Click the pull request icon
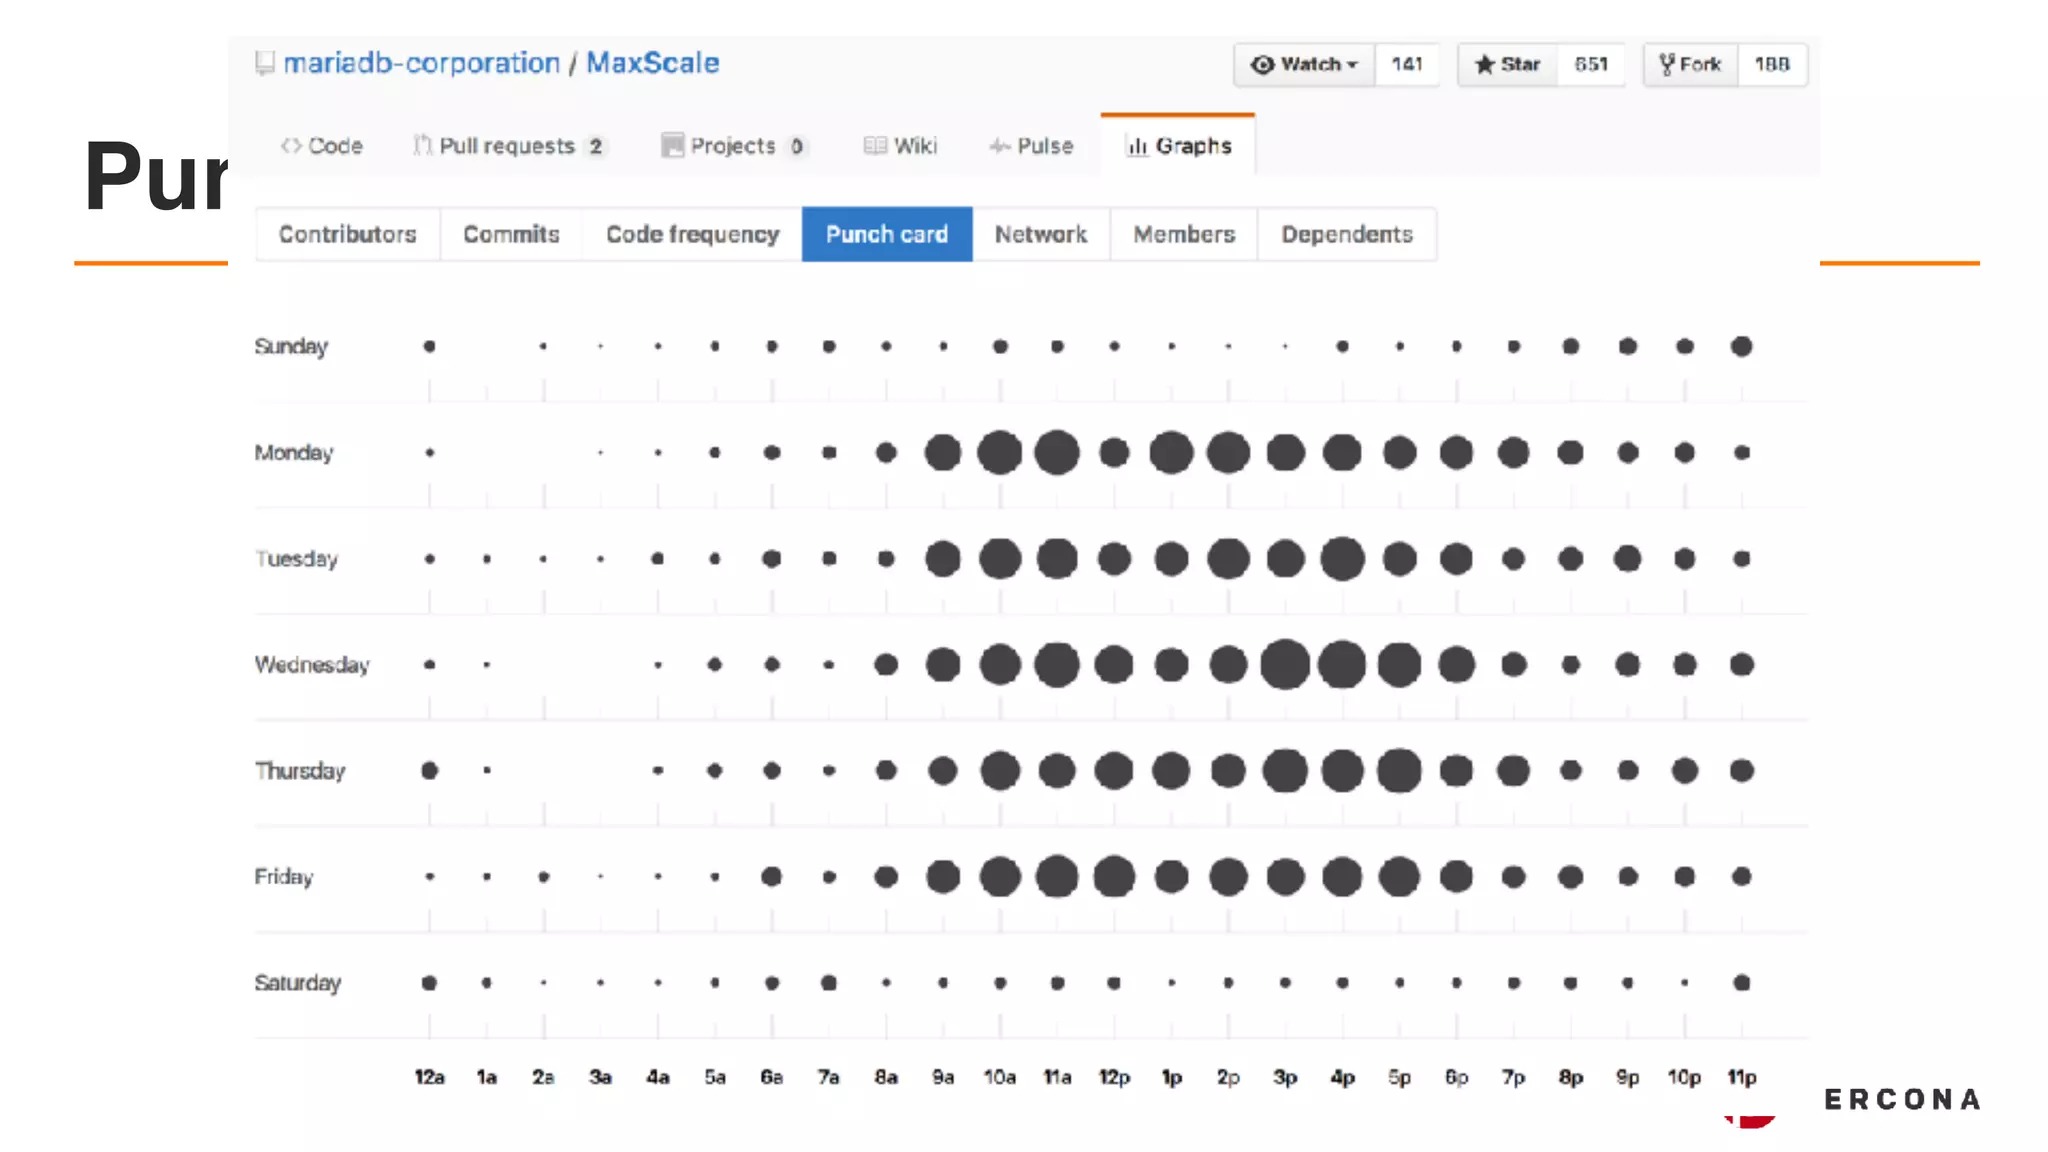Viewport: 2048px width, 1152px height. click(x=423, y=146)
